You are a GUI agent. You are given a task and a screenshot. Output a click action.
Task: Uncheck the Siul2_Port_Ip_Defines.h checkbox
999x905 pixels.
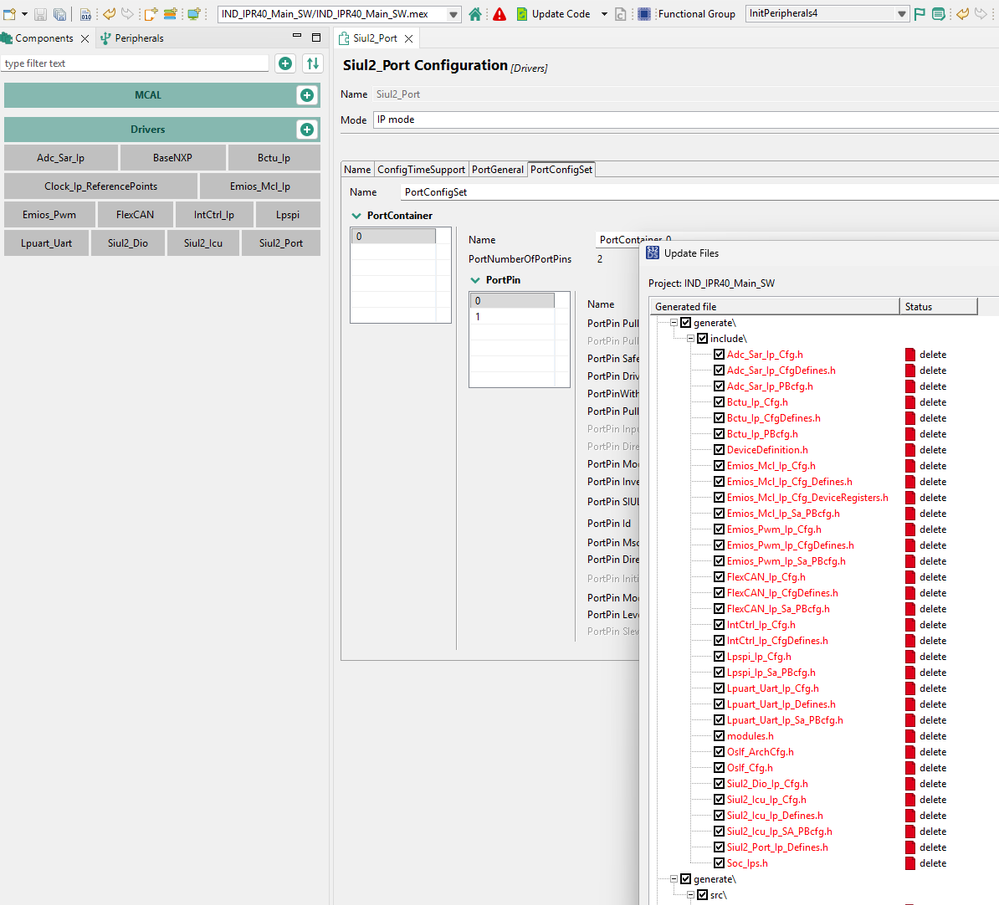[719, 847]
